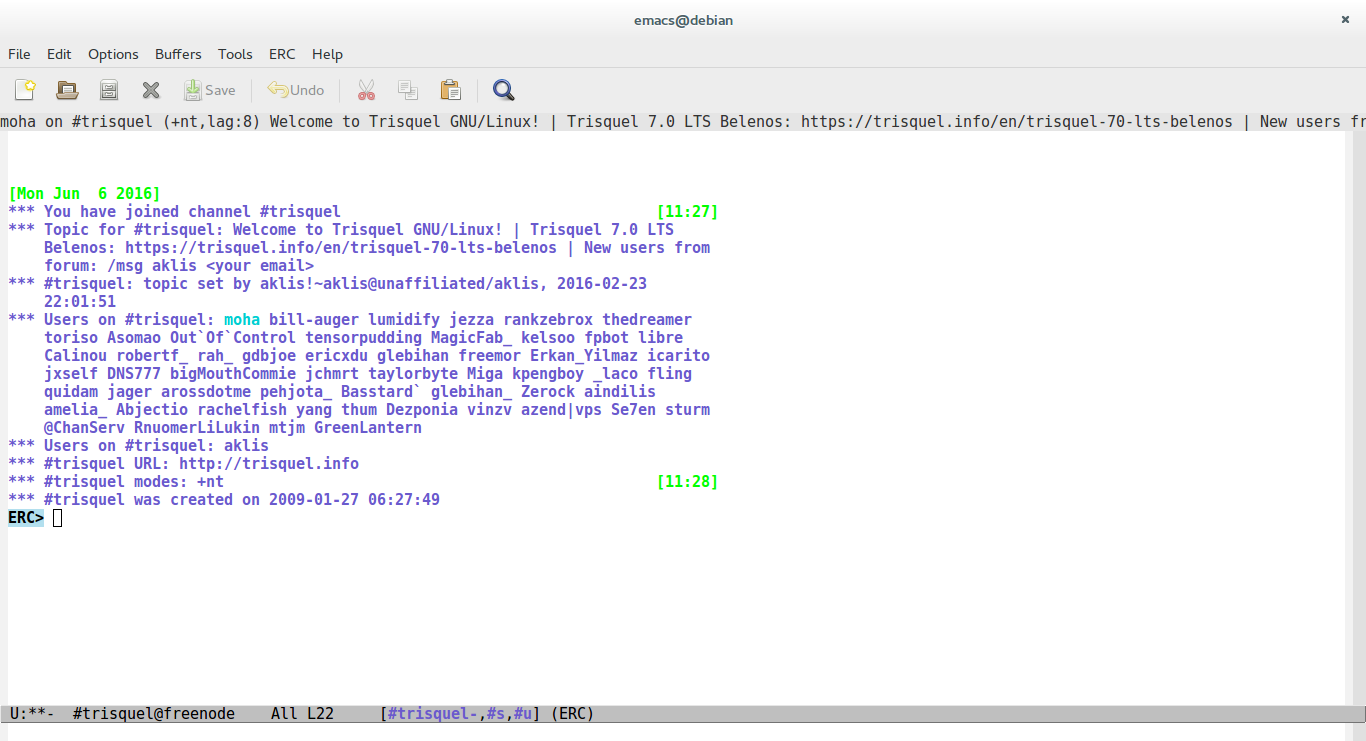Click the #u channel indicator in the mode line
The width and height of the screenshot is (1366, 741).
523,714
